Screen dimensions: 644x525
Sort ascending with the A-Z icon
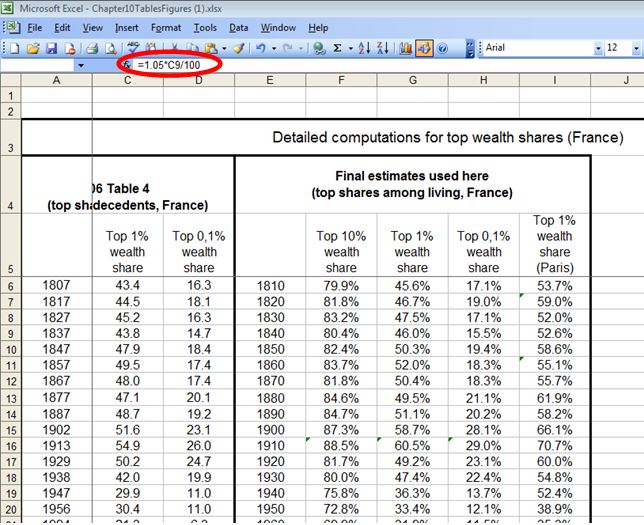pyautogui.click(x=365, y=48)
